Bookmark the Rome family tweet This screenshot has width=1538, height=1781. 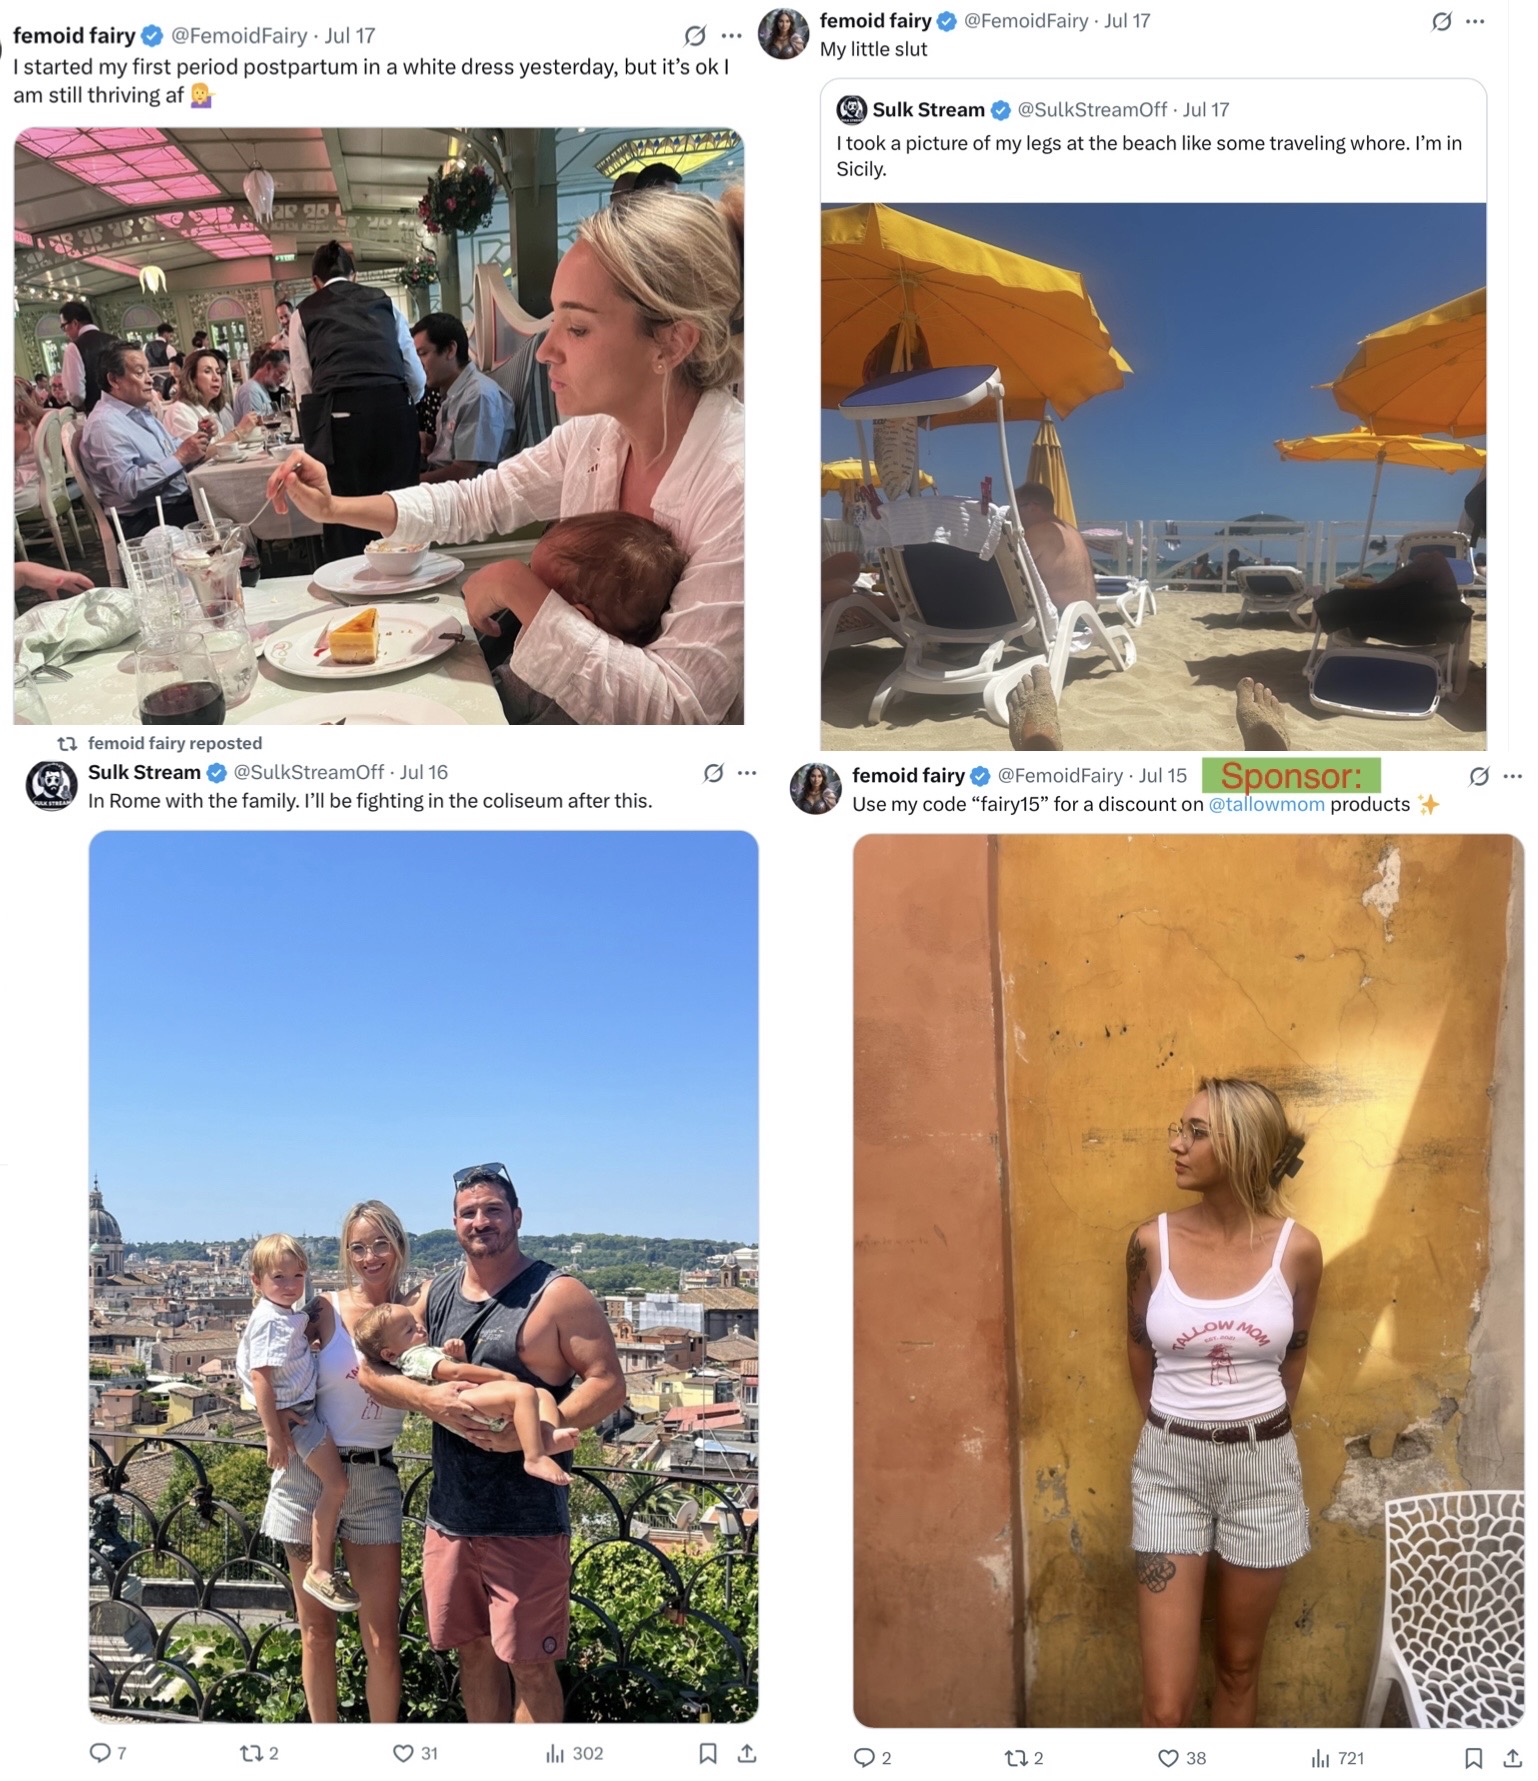[x=708, y=1753]
